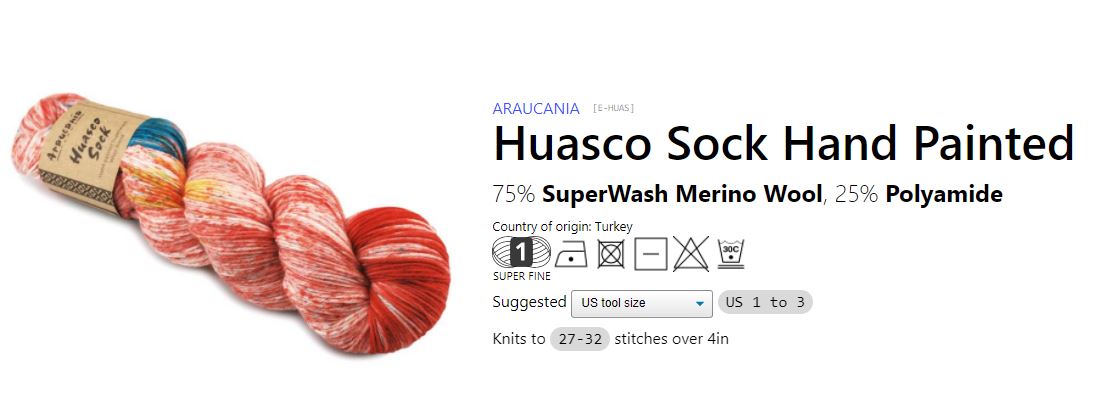The width and height of the screenshot is (1098, 409).
Task: Click the US 1 to 3 needle badge
Action: [x=765, y=303]
